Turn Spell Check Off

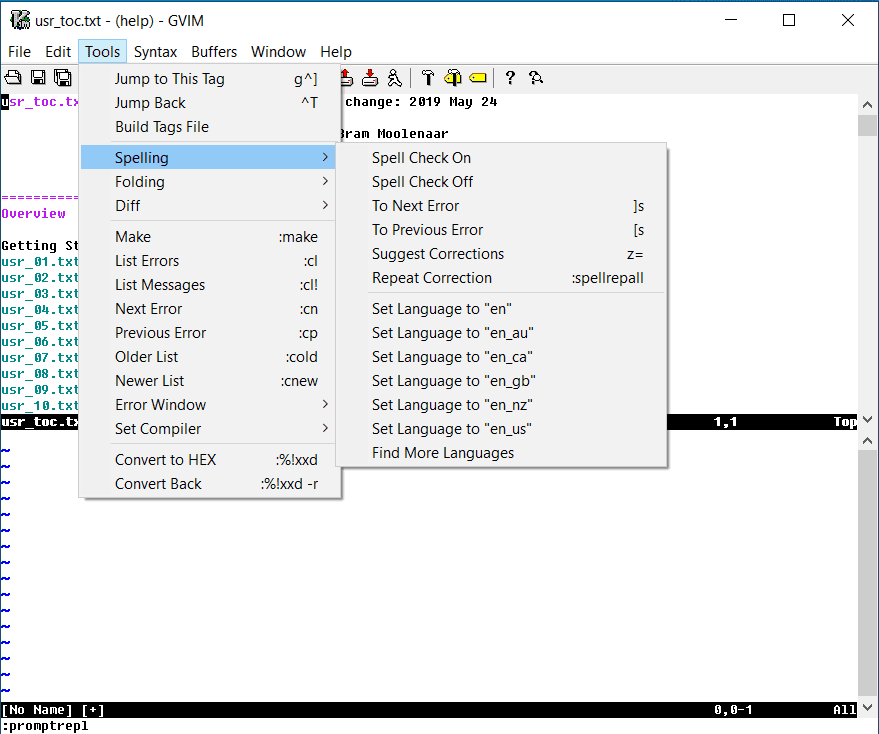[x=501, y=182]
